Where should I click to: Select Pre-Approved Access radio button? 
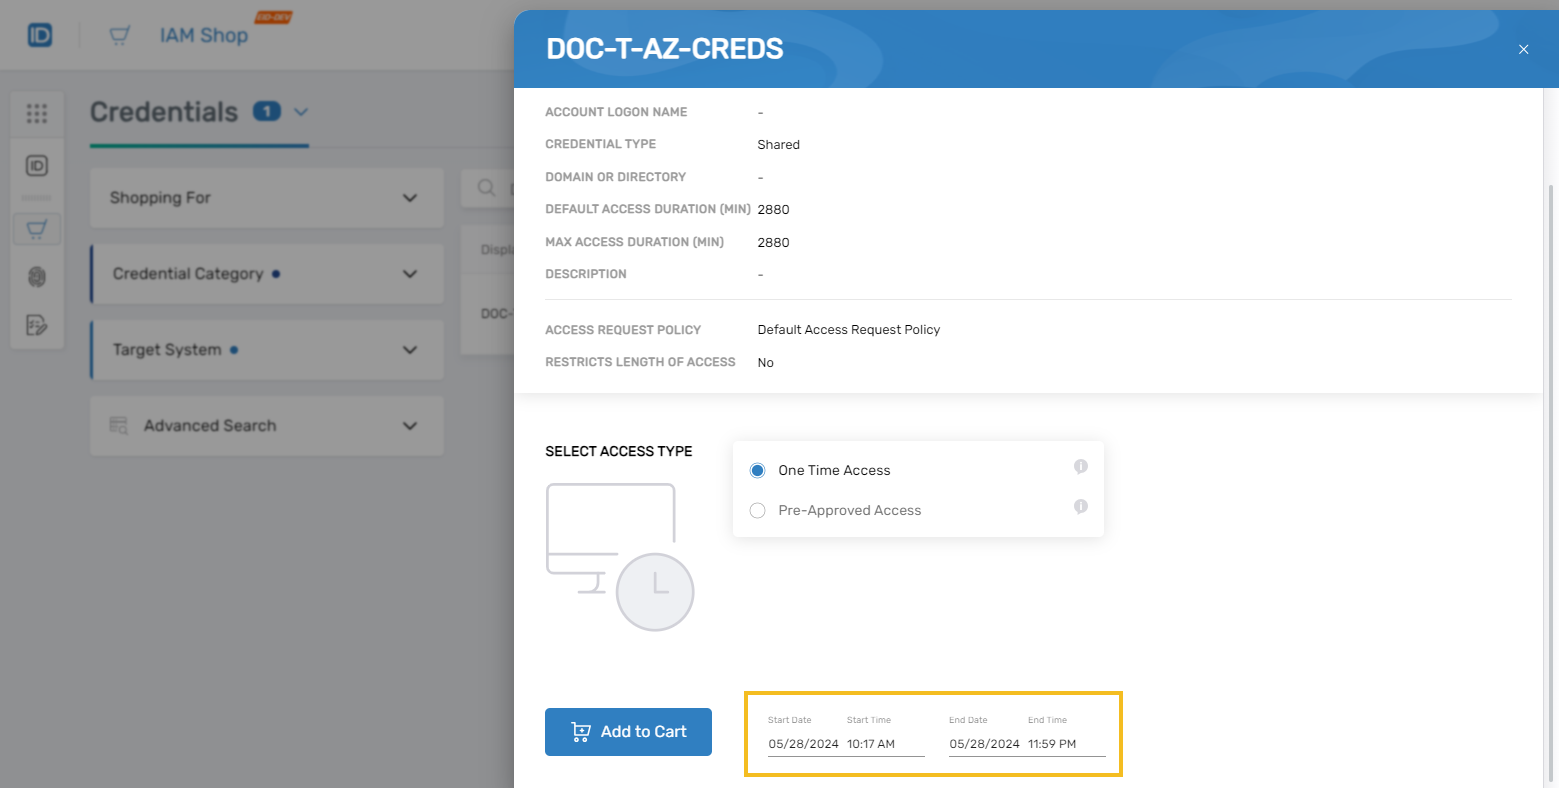click(x=758, y=510)
